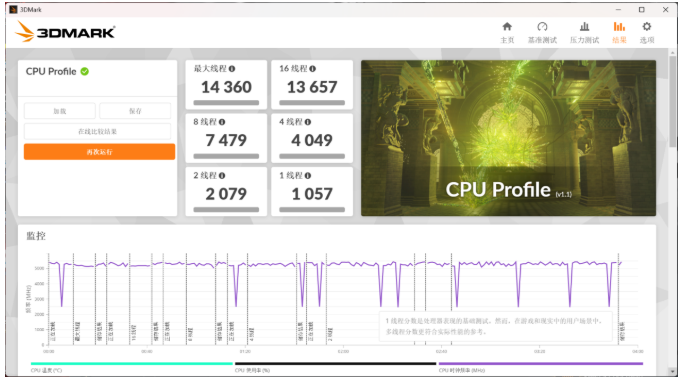Click the info icon beside 16 线程
684x383 pixels.
(x=312, y=69)
